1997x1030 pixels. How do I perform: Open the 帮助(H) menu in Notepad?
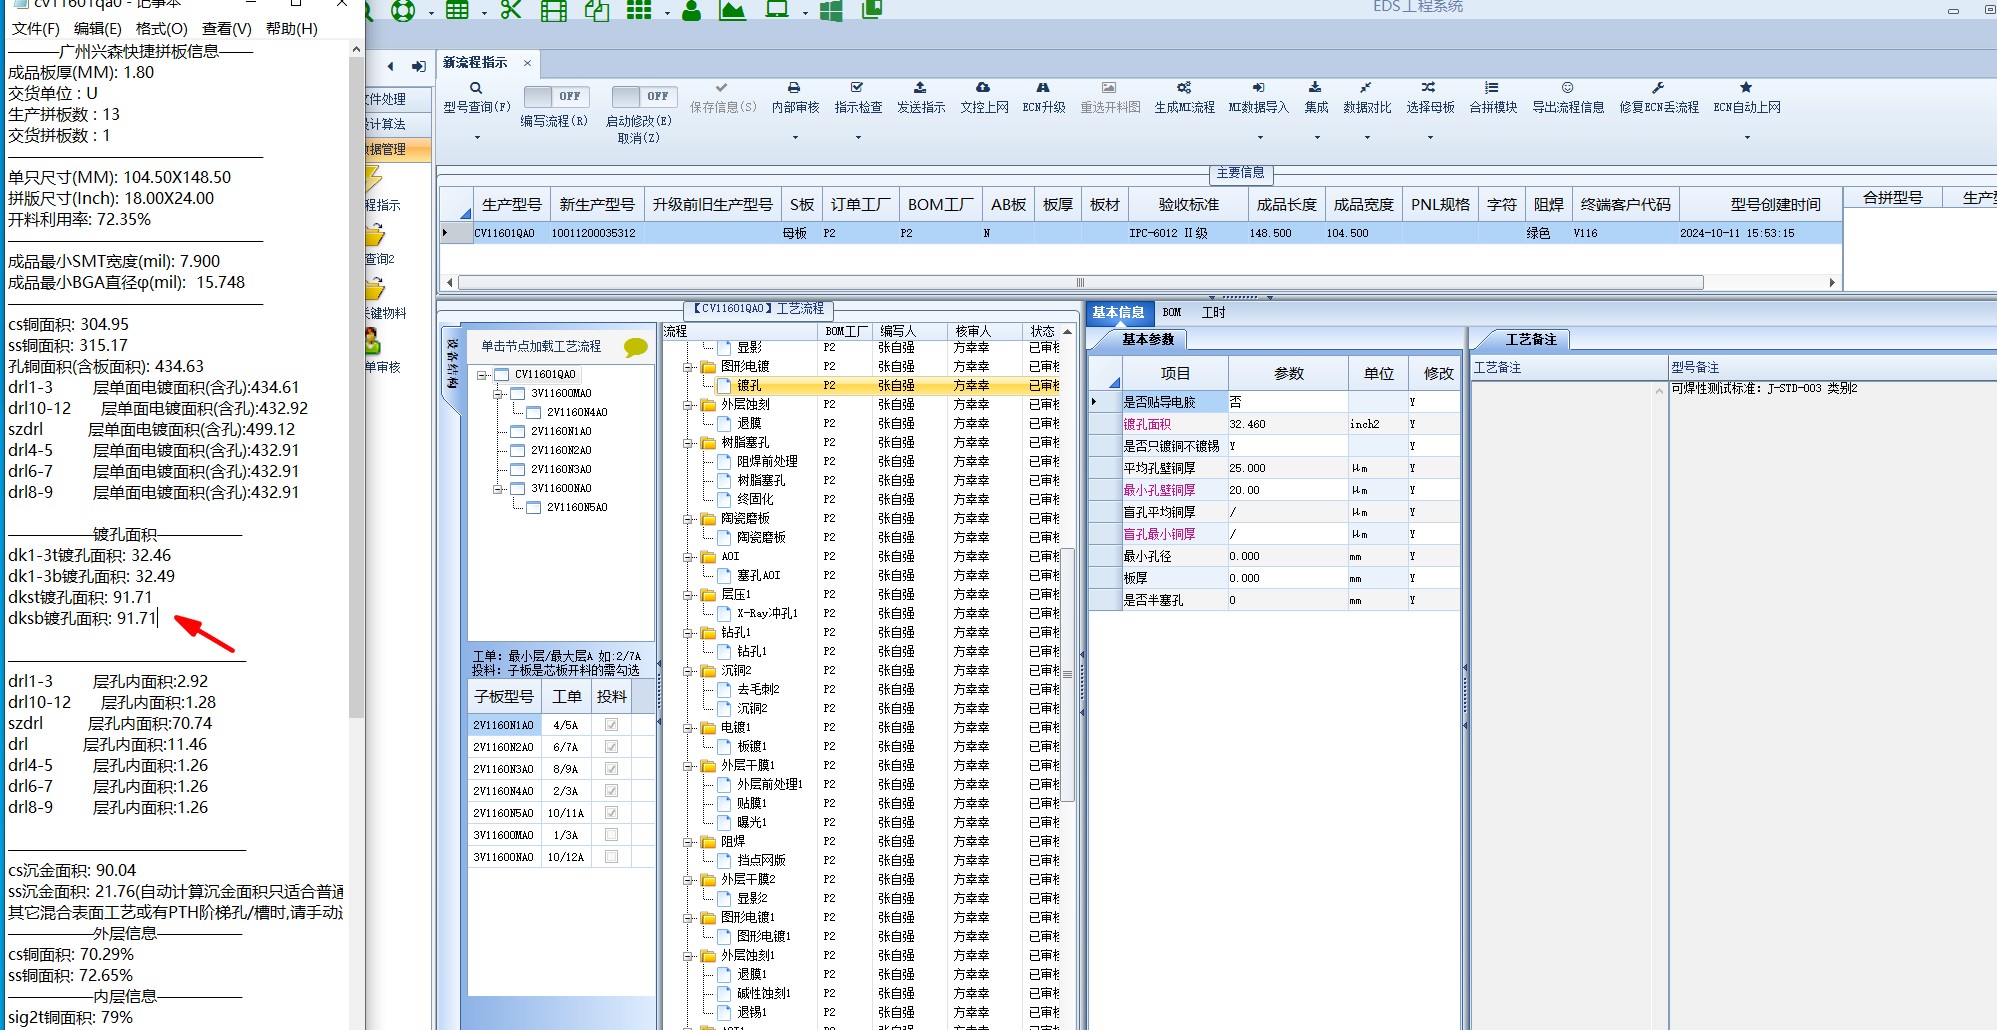click(292, 29)
